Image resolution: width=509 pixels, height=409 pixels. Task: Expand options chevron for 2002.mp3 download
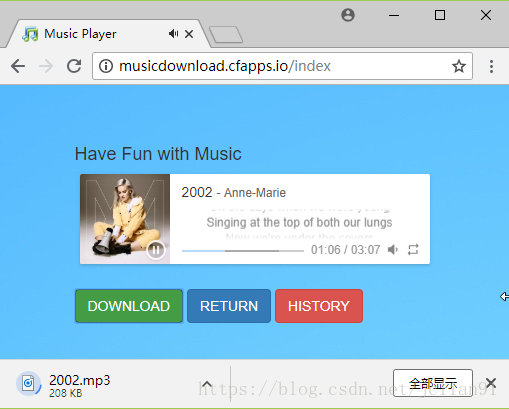coord(207,384)
